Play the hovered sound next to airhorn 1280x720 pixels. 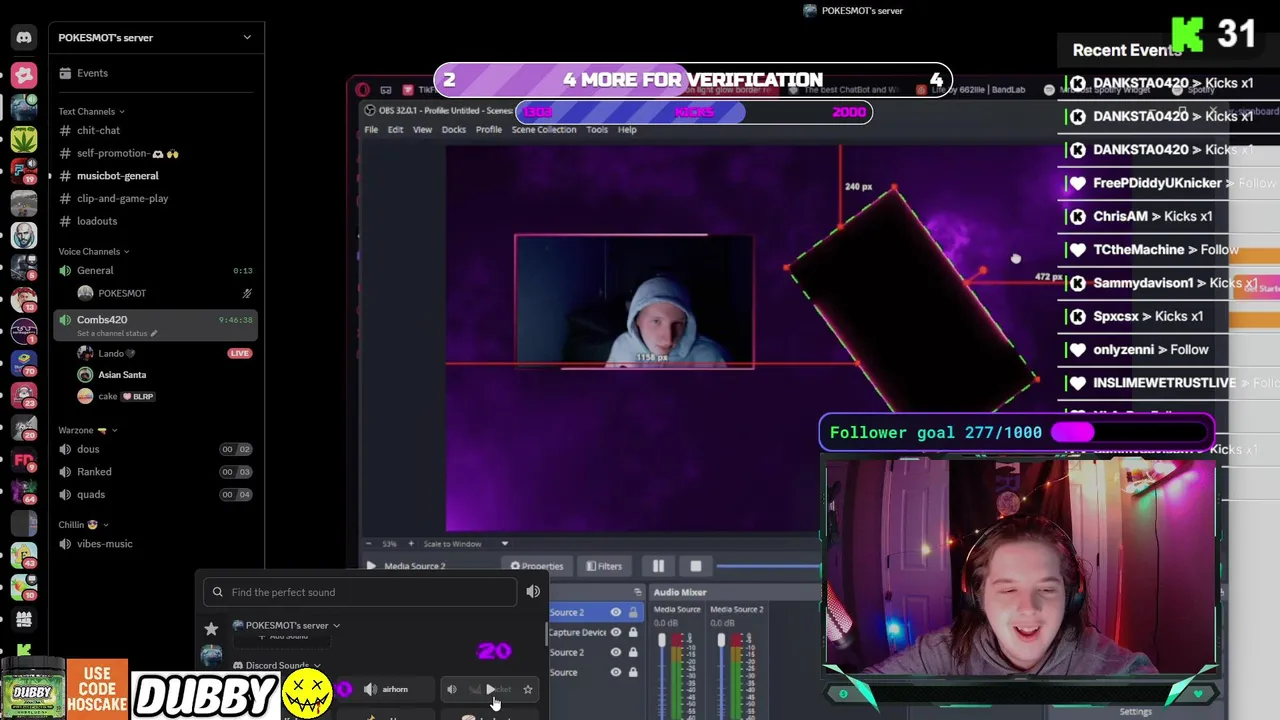click(x=490, y=689)
